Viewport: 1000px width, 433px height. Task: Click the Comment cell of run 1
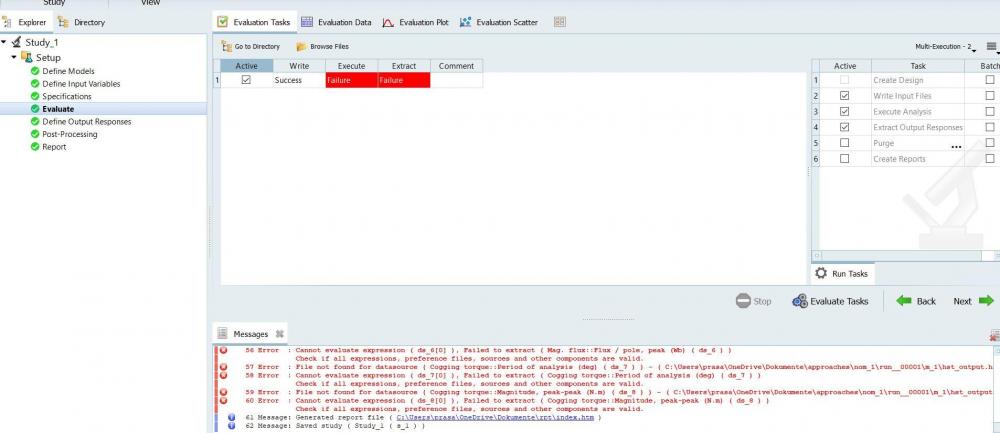456,80
